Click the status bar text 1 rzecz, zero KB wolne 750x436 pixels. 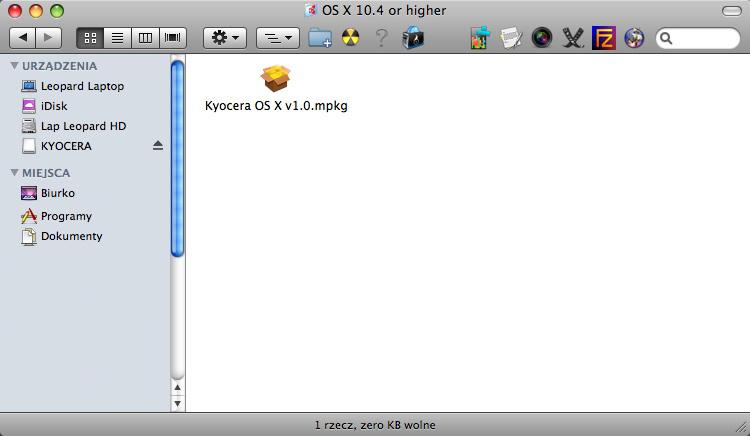(375, 425)
